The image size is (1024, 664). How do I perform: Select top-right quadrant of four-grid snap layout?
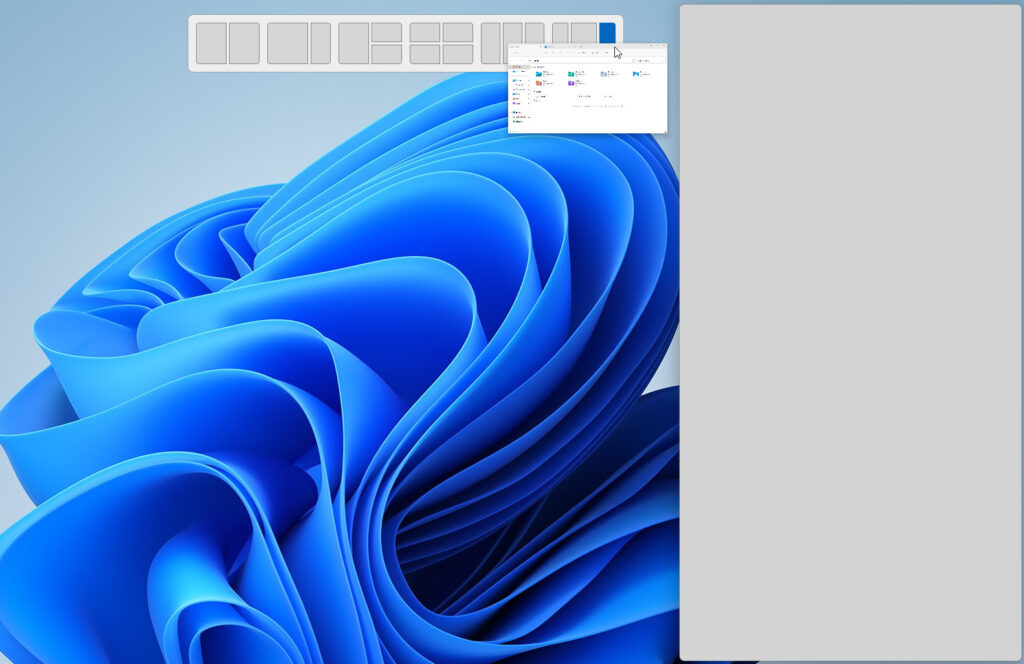click(458, 32)
